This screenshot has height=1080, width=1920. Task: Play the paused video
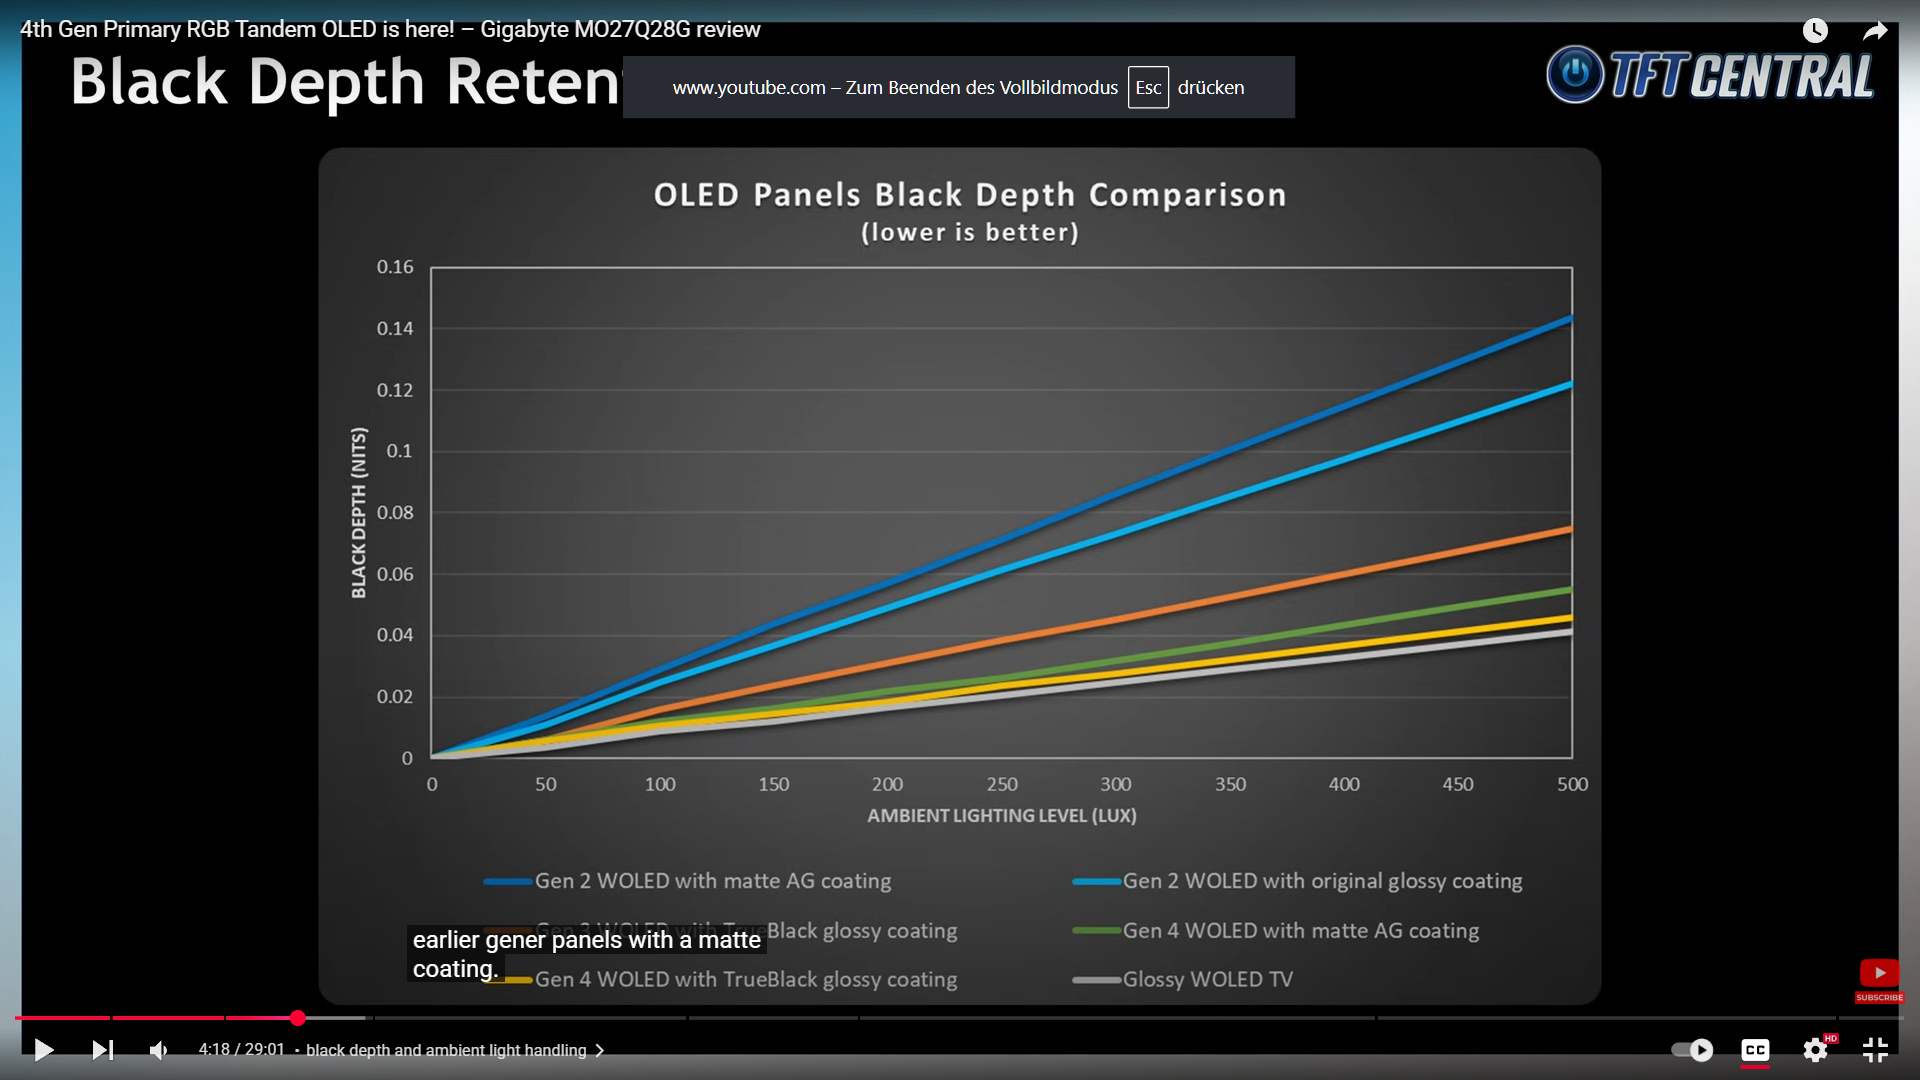(43, 1050)
